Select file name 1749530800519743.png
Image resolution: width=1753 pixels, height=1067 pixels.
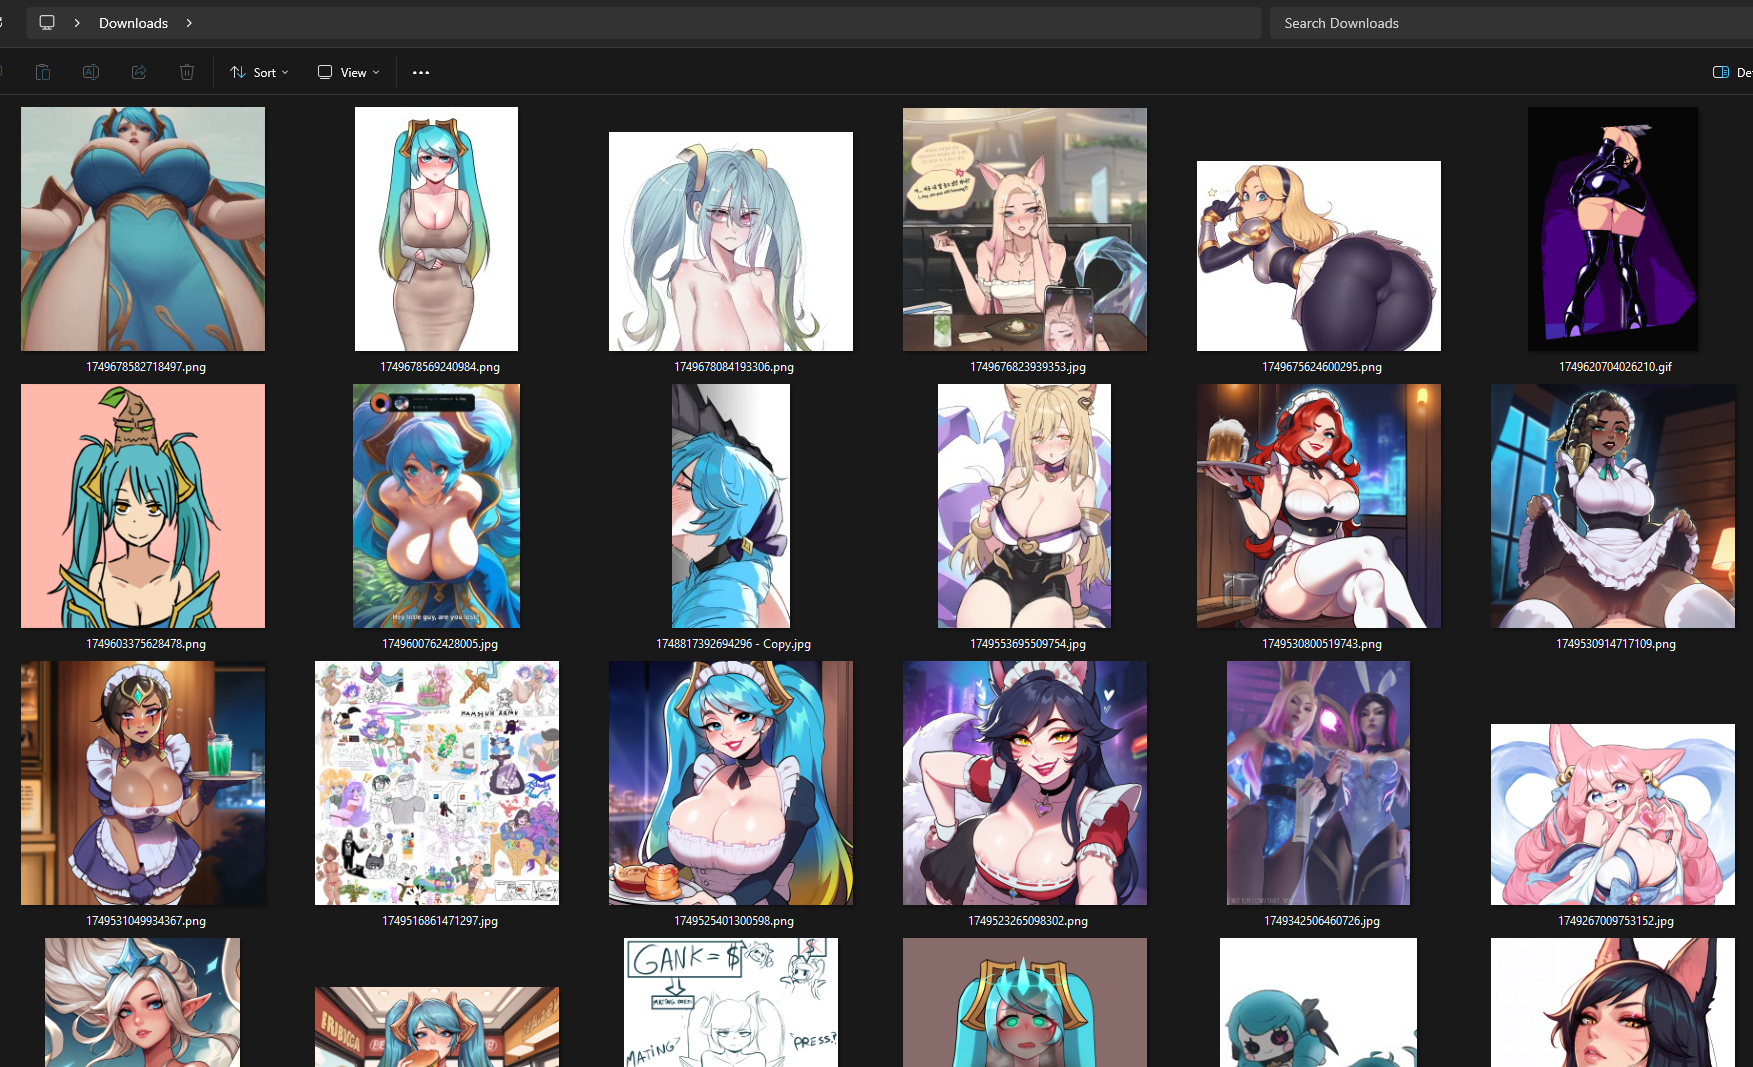click(x=1322, y=644)
